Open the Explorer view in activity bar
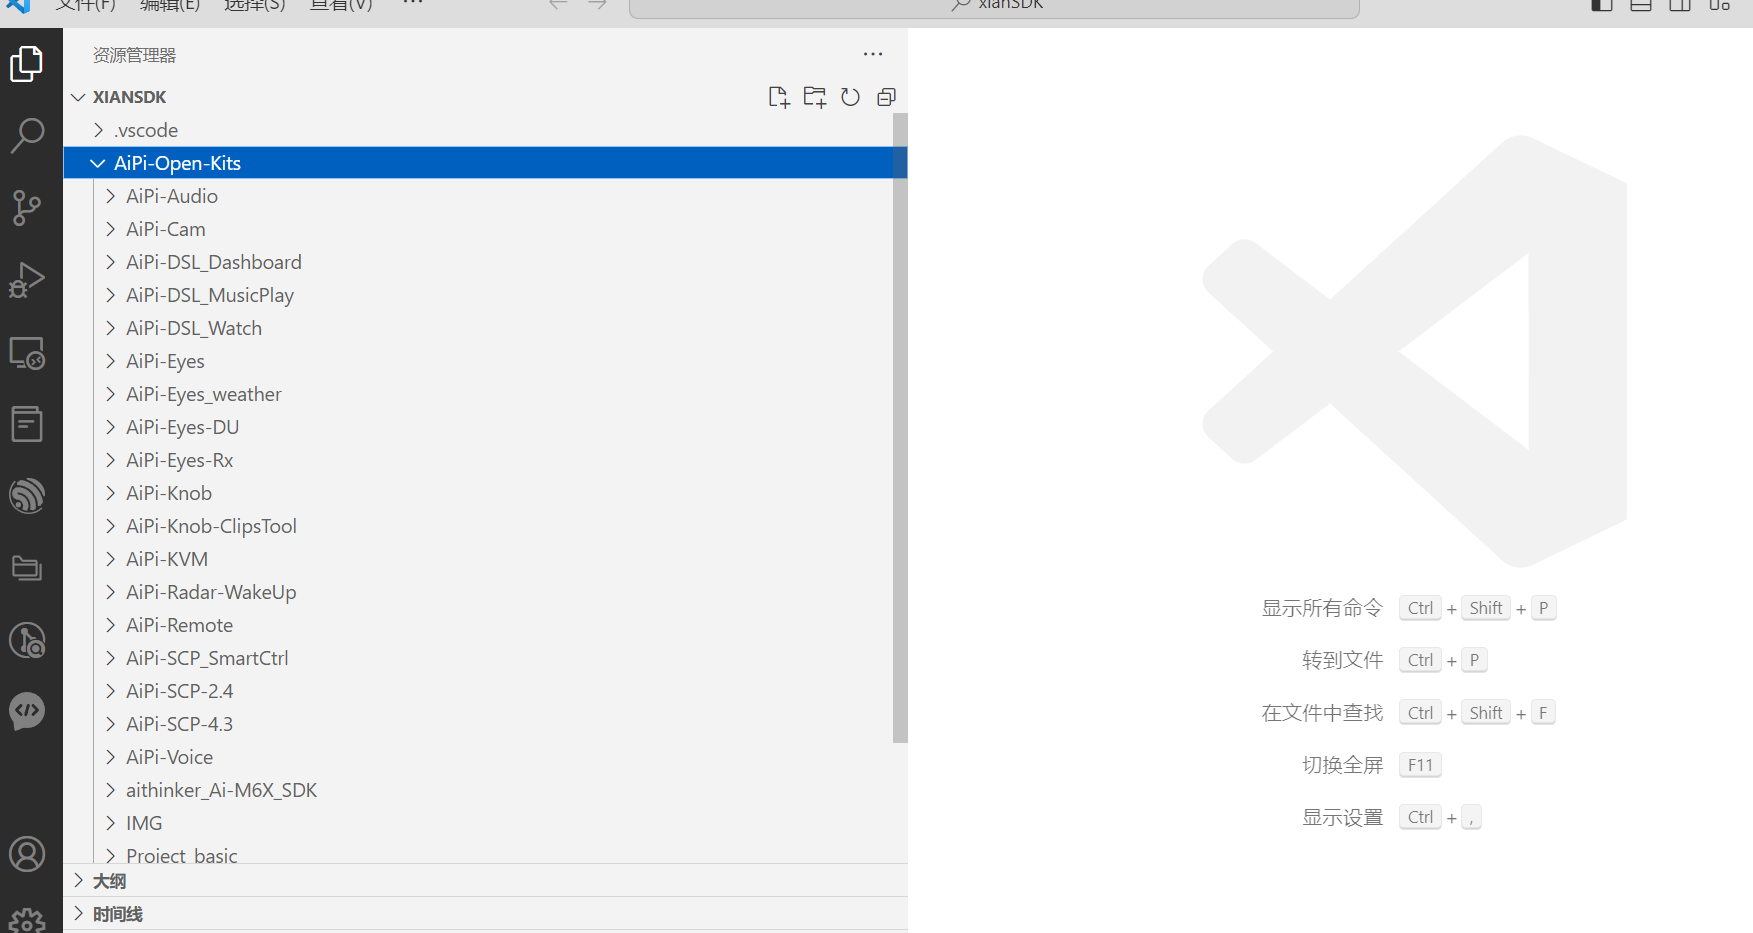 point(27,64)
